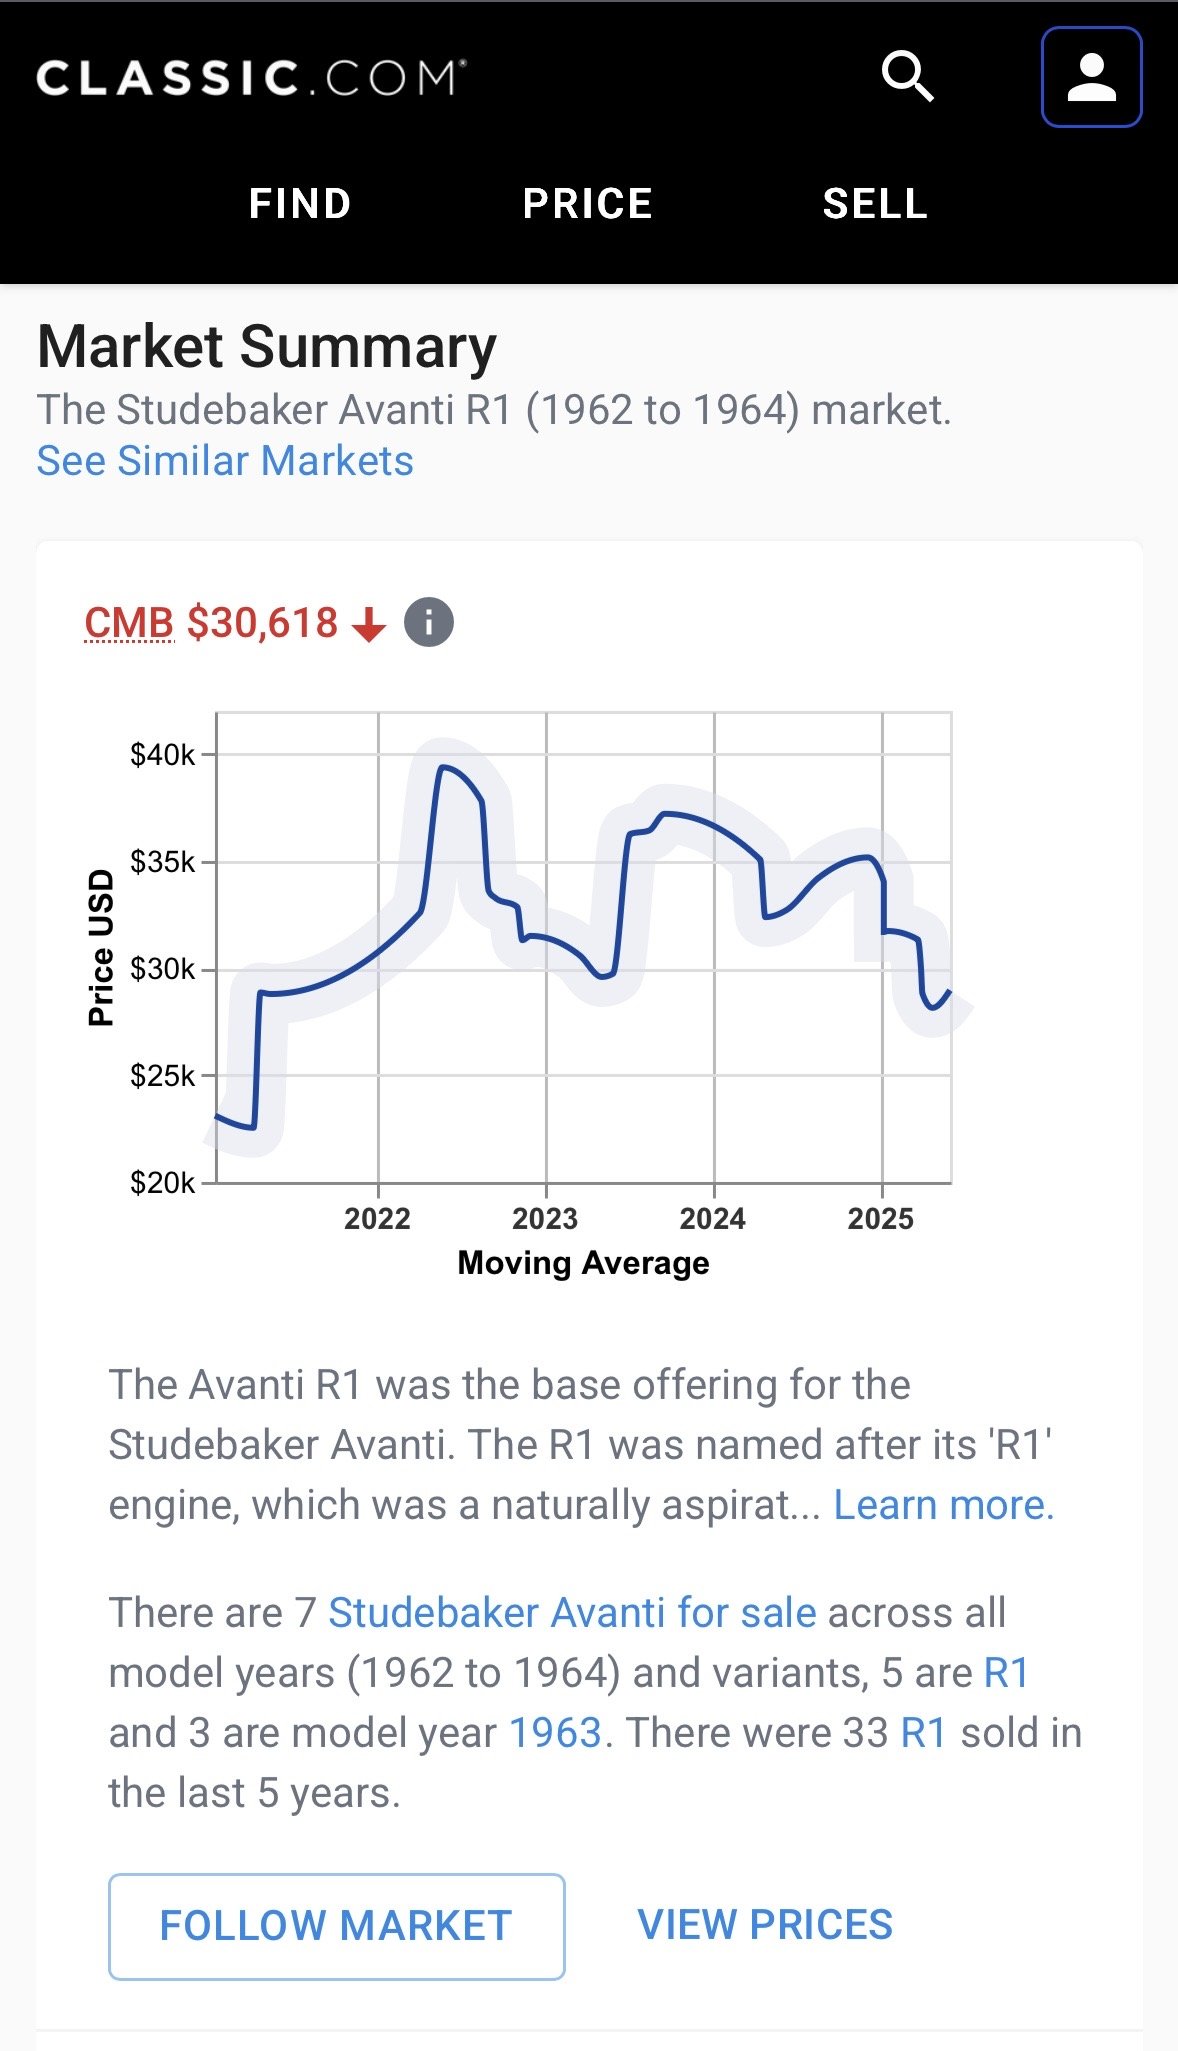This screenshot has width=1178, height=2051.
Task: Open the FIND menu
Action: click(300, 204)
